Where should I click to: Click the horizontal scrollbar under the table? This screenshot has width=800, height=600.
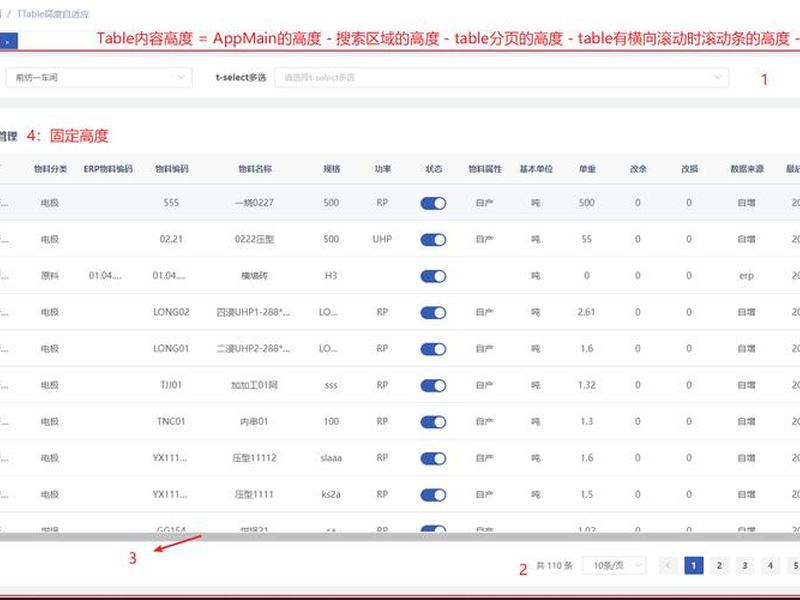point(400,537)
